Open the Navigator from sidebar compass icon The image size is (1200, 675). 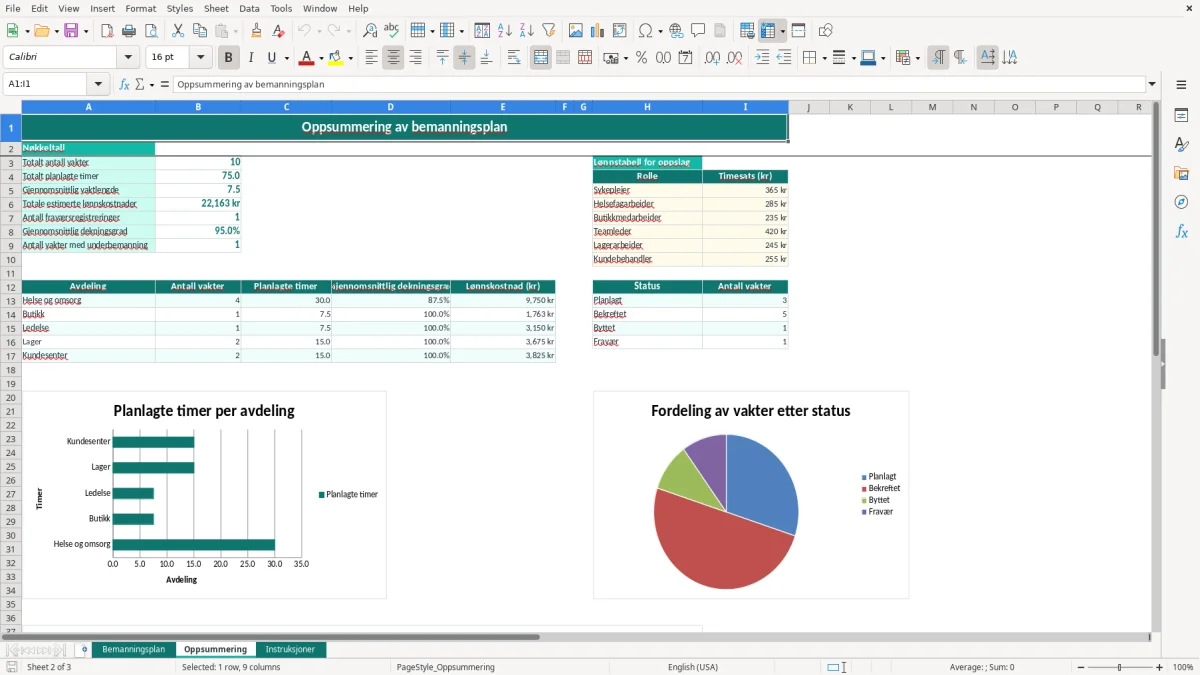(x=1181, y=202)
